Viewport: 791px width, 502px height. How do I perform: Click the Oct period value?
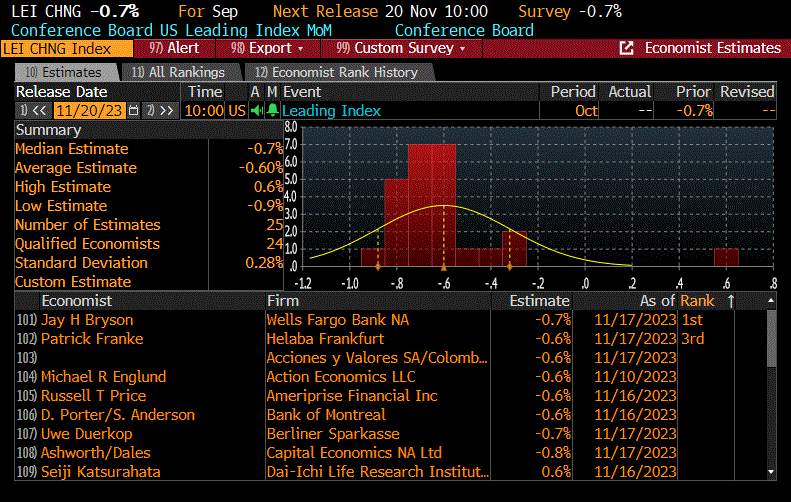pyautogui.click(x=586, y=110)
